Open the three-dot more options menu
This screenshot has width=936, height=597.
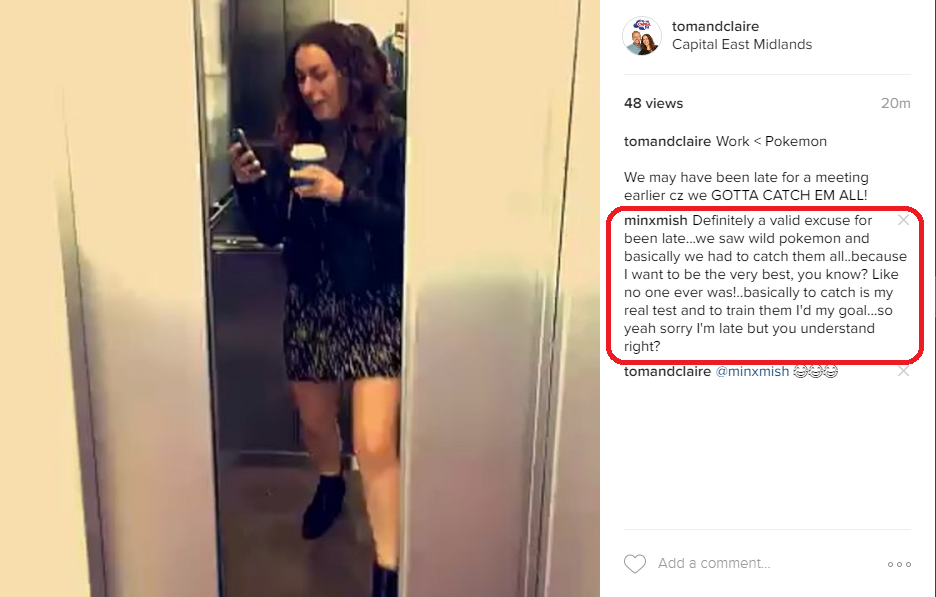(899, 564)
